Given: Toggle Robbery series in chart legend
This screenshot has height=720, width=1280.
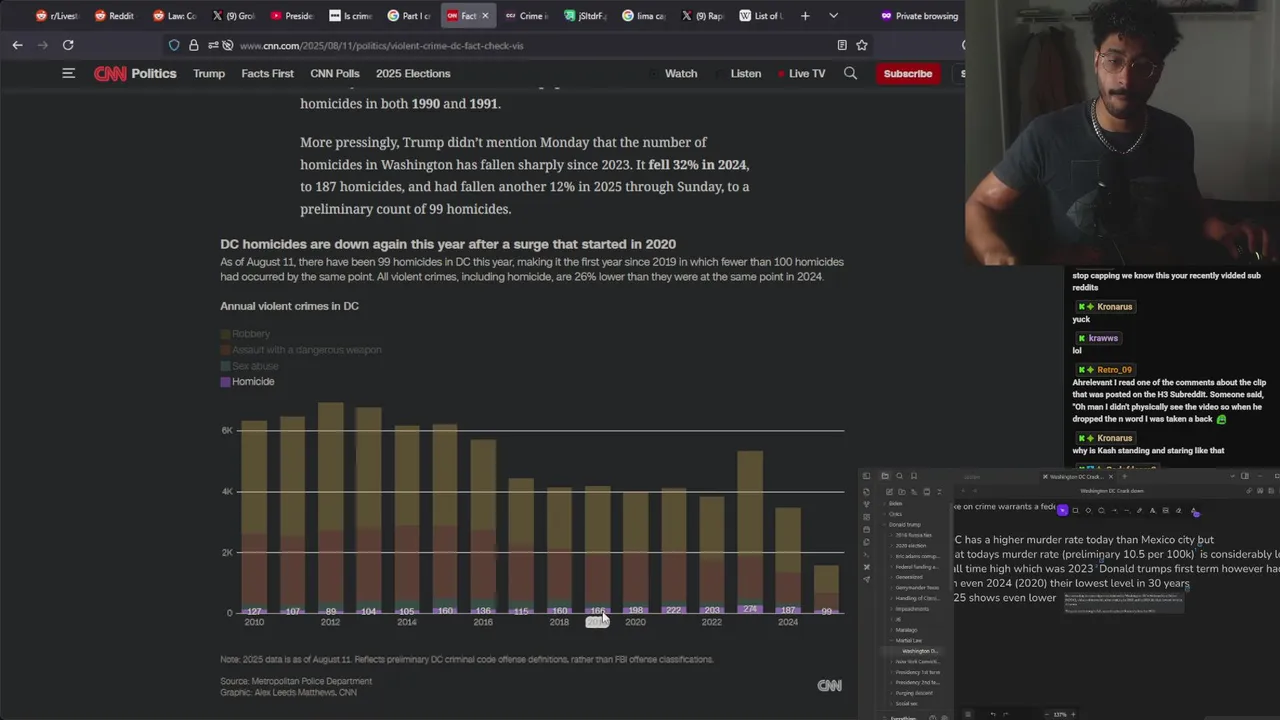Looking at the screenshot, I should click(245, 334).
